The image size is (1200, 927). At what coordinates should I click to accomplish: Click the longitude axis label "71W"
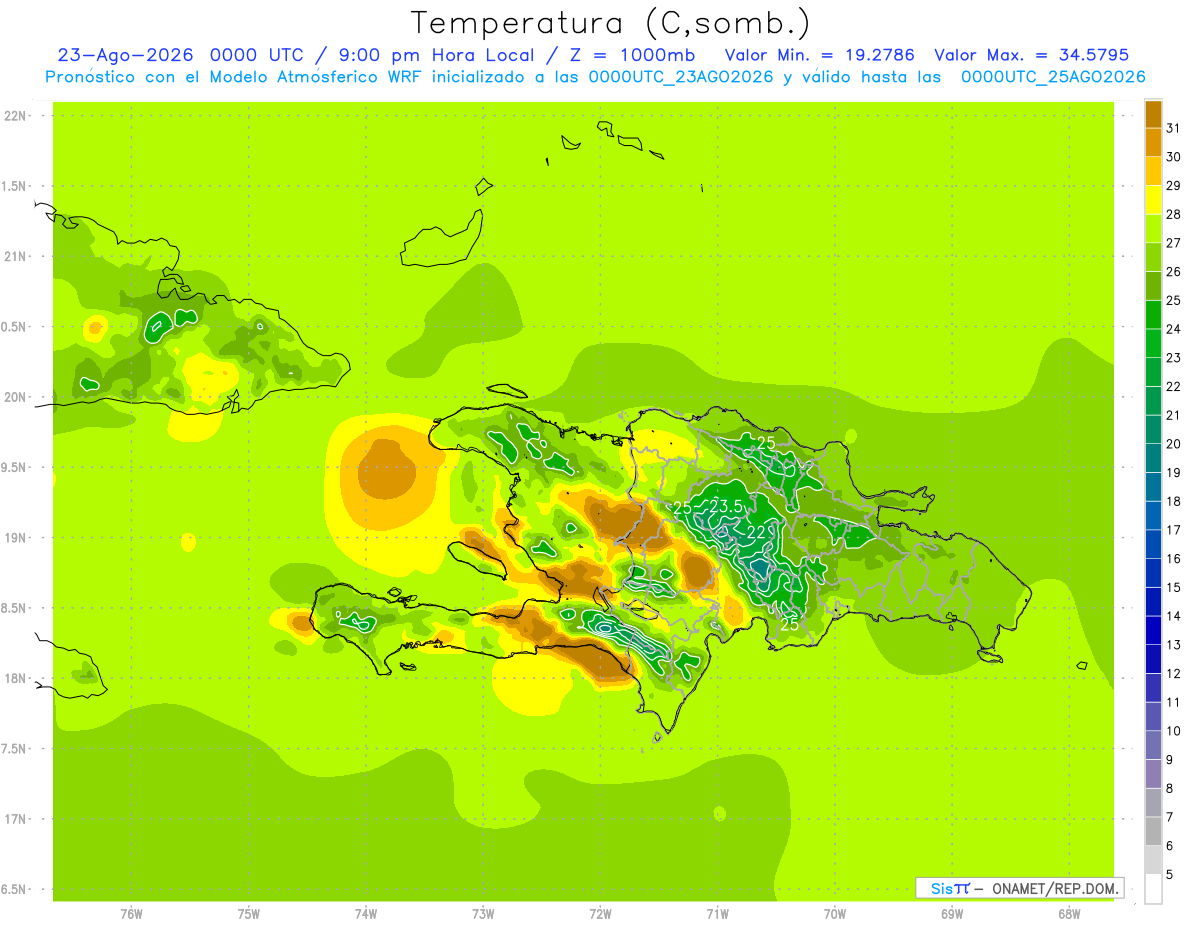click(x=717, y=914)
